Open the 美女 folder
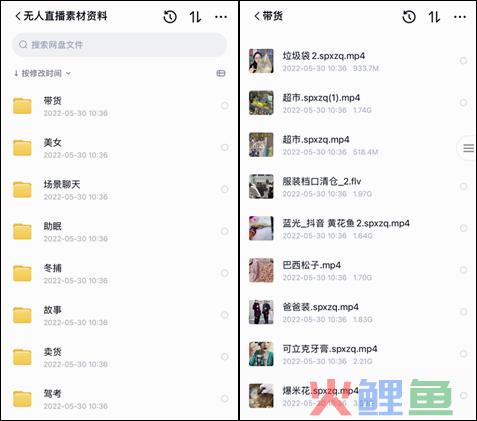 [x=119, y=148]
